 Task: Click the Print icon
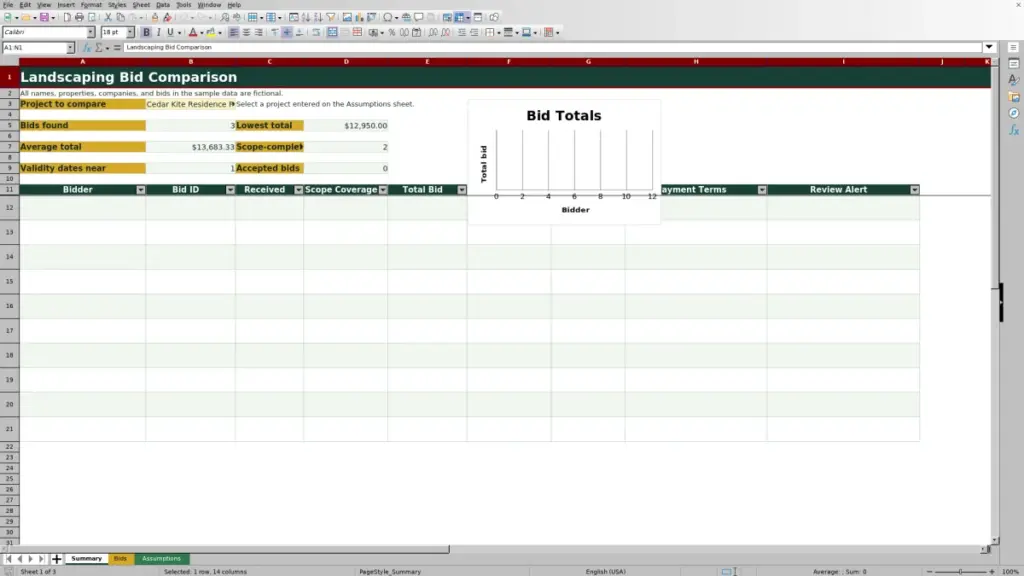pos(79,17)
